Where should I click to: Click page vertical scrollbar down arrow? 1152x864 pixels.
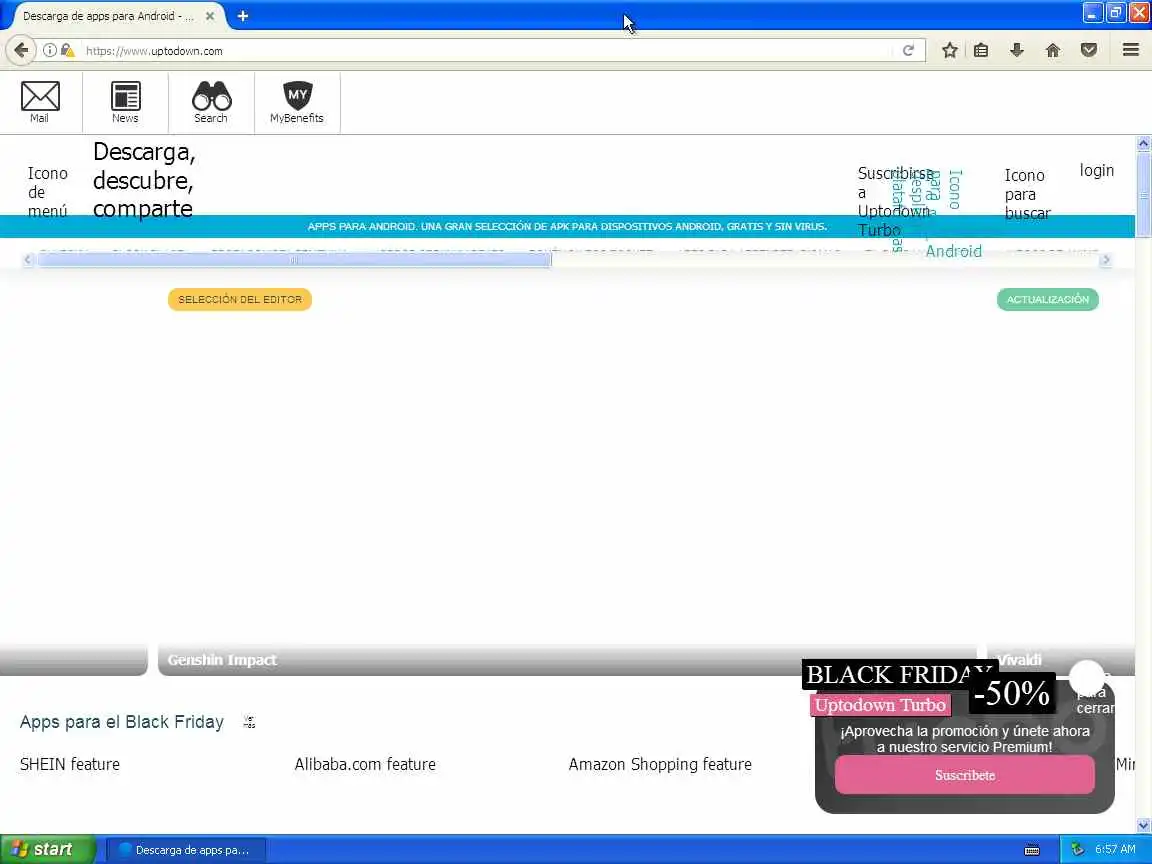click(x=1143, y=825)
